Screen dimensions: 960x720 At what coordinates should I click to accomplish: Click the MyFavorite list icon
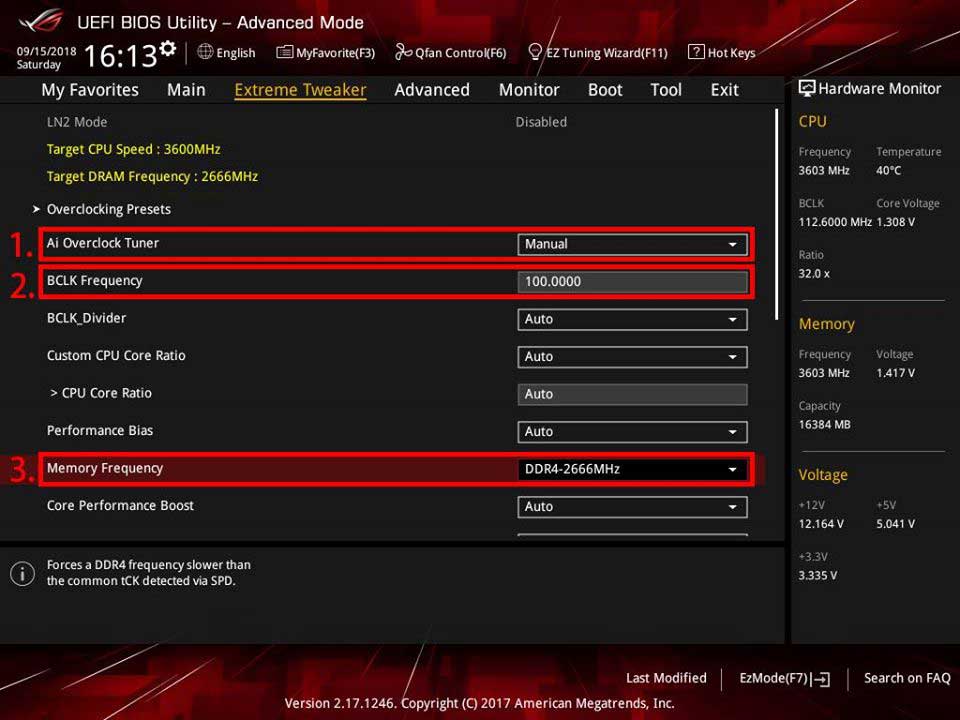pyautogui.click(x=284, y=52)
